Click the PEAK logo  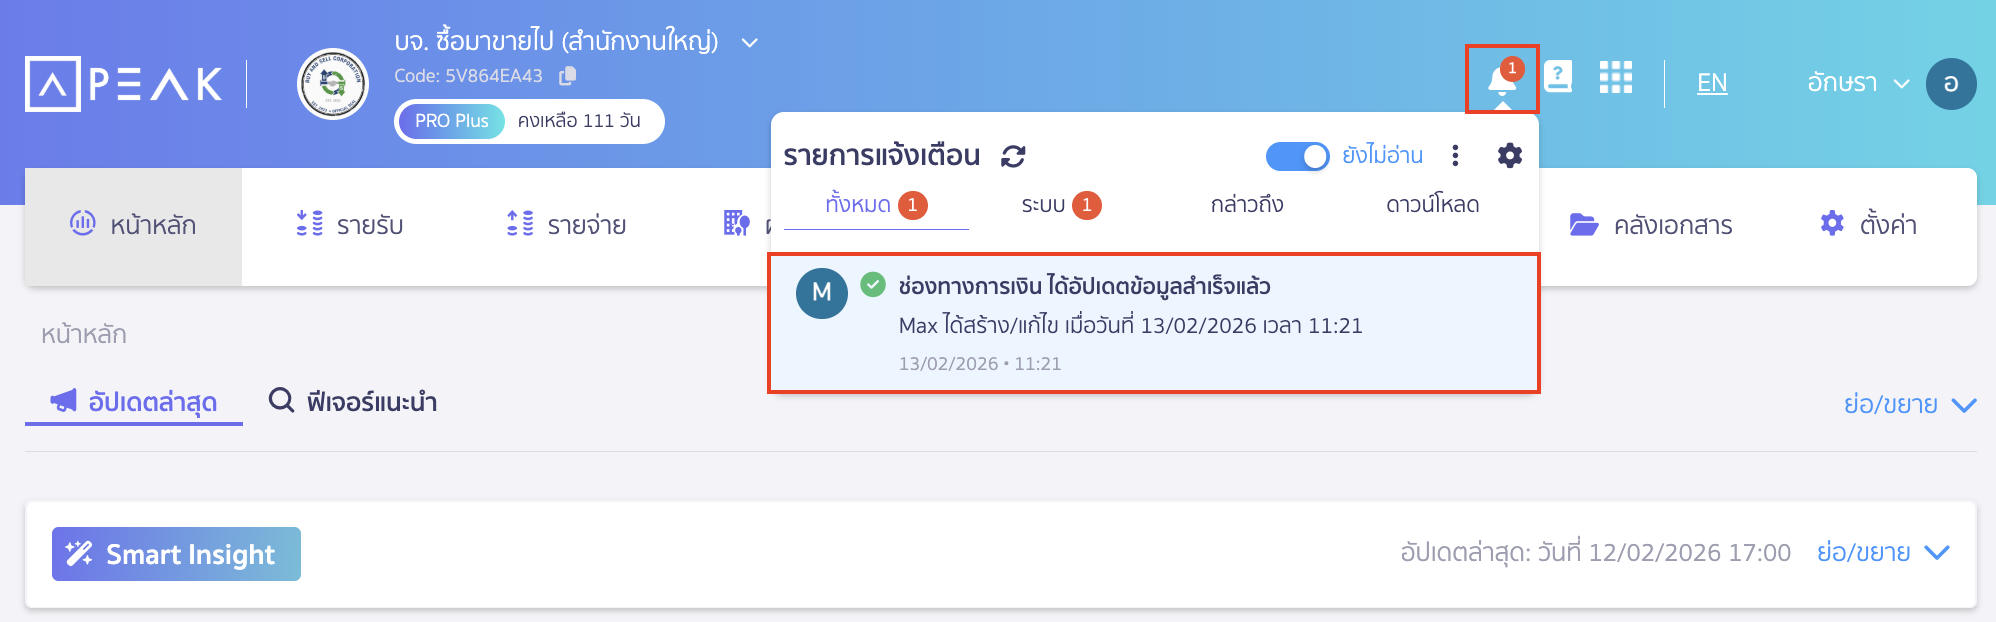124,84
